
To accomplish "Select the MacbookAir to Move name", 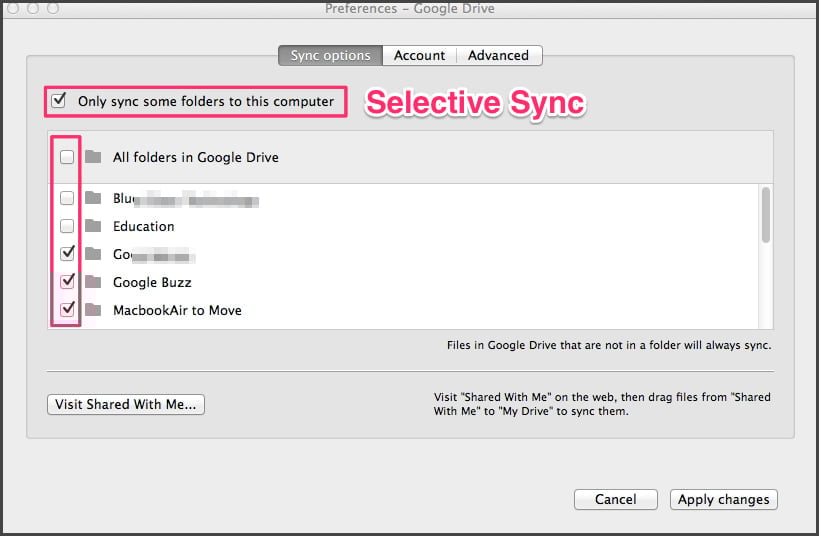I will tap(177, 310).
